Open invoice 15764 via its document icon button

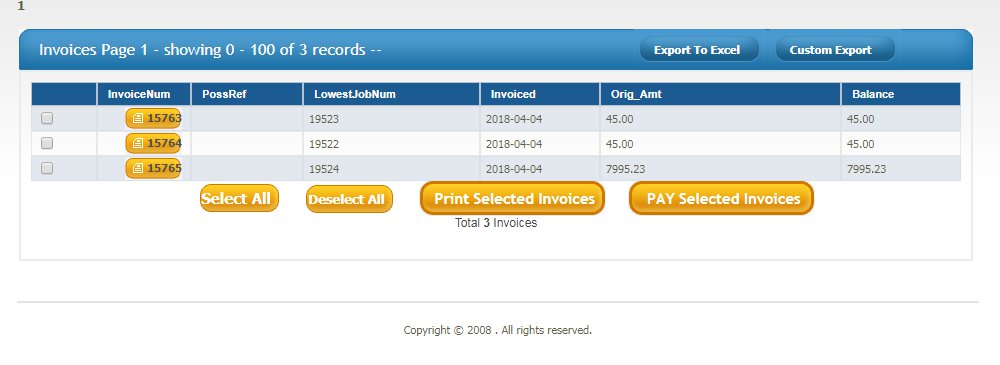[154, 144]
